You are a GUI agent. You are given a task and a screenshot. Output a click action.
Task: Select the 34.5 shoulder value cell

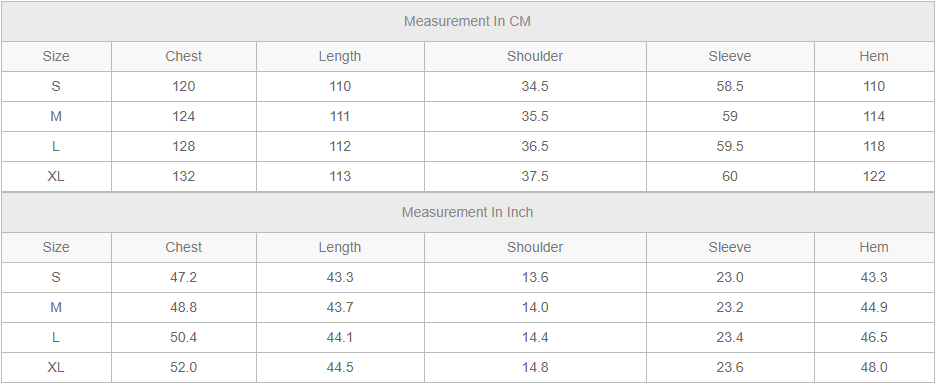click(x=535, y=87)
